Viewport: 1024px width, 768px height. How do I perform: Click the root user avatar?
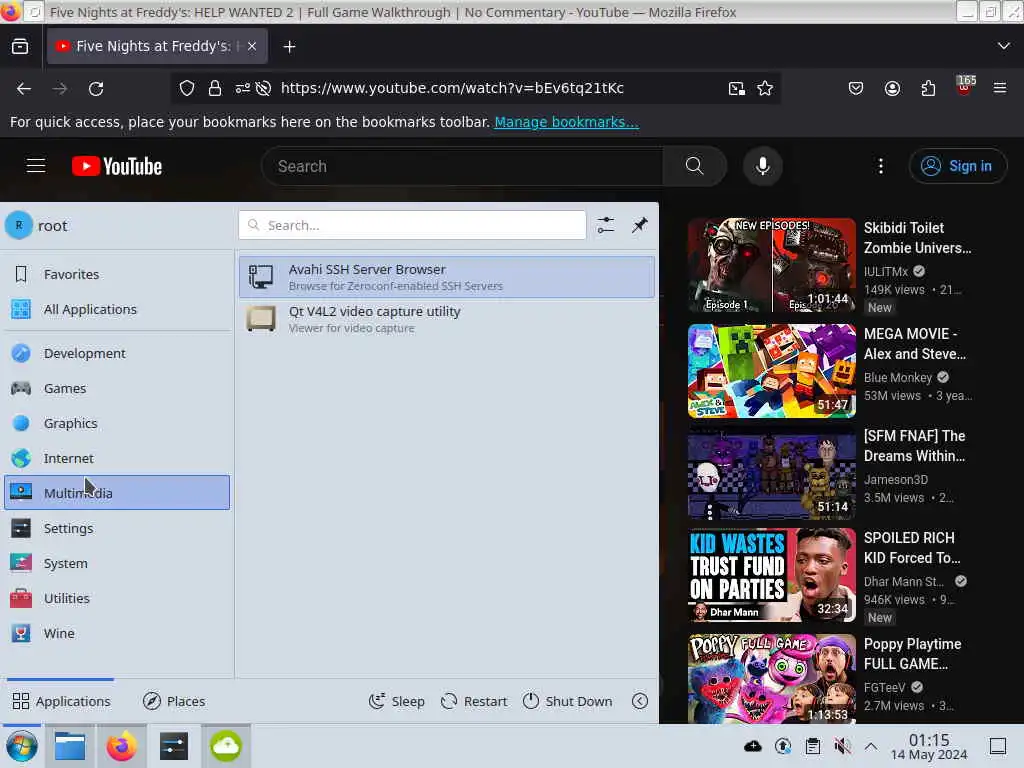19,225
